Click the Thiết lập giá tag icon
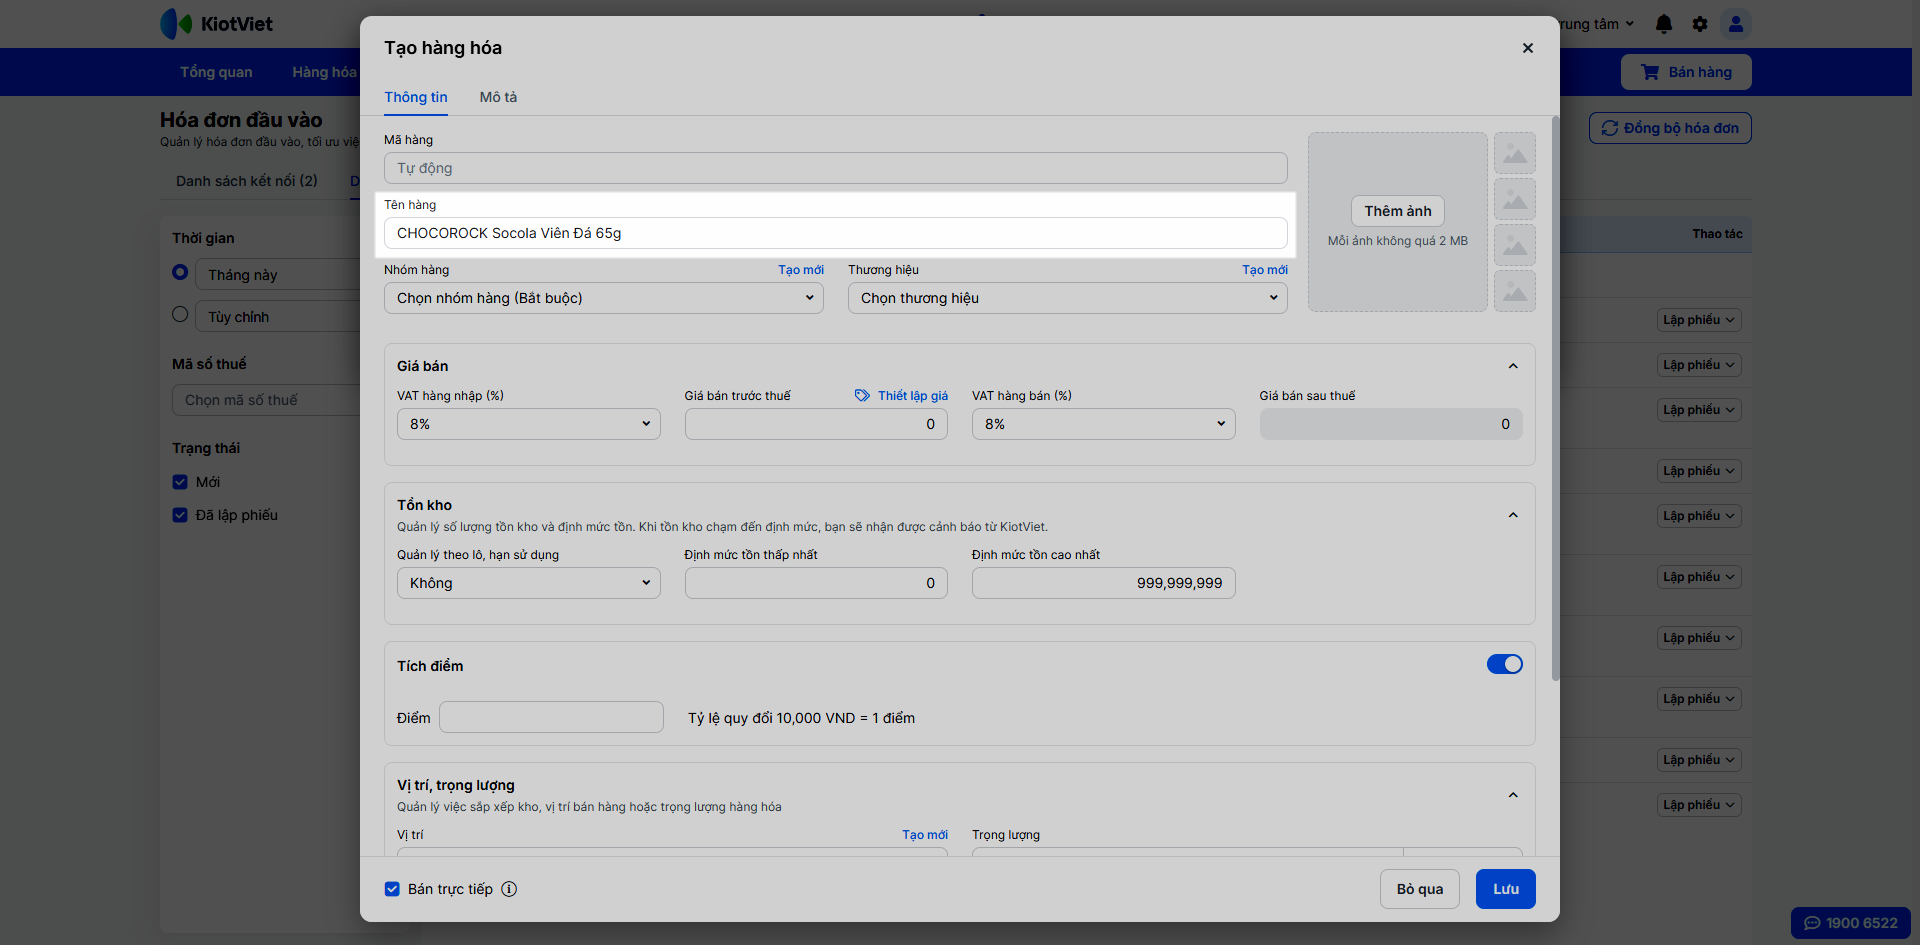Screen dimensions: 1920x945 click(x=862, y=396)
